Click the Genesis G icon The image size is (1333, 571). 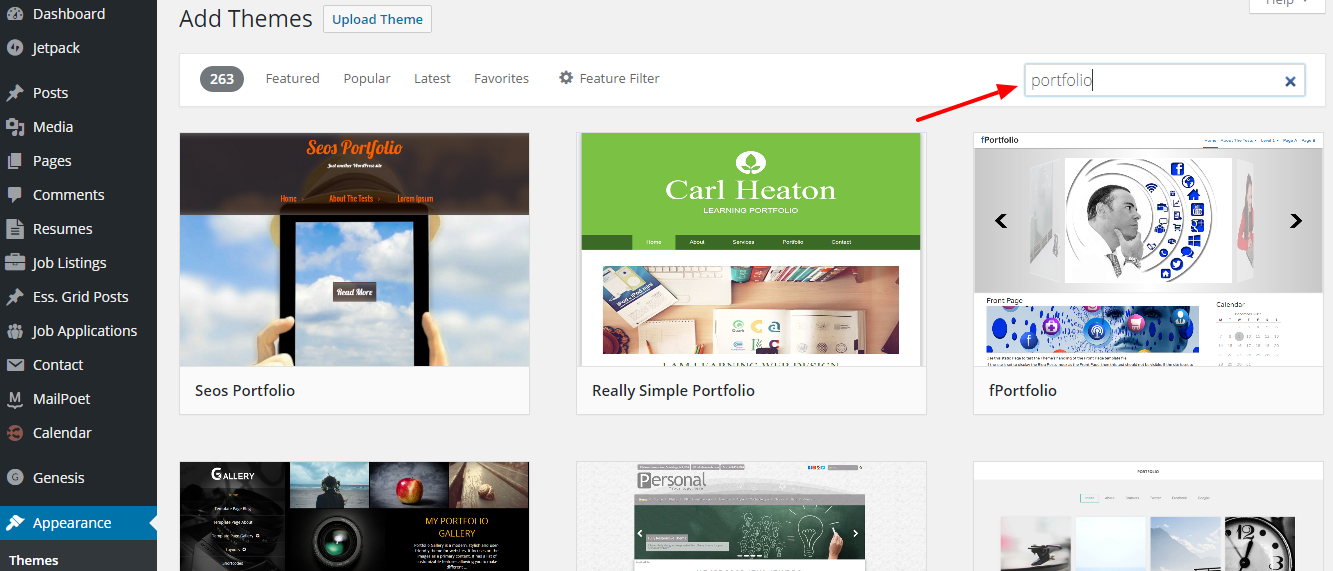(x=15, y=478)
